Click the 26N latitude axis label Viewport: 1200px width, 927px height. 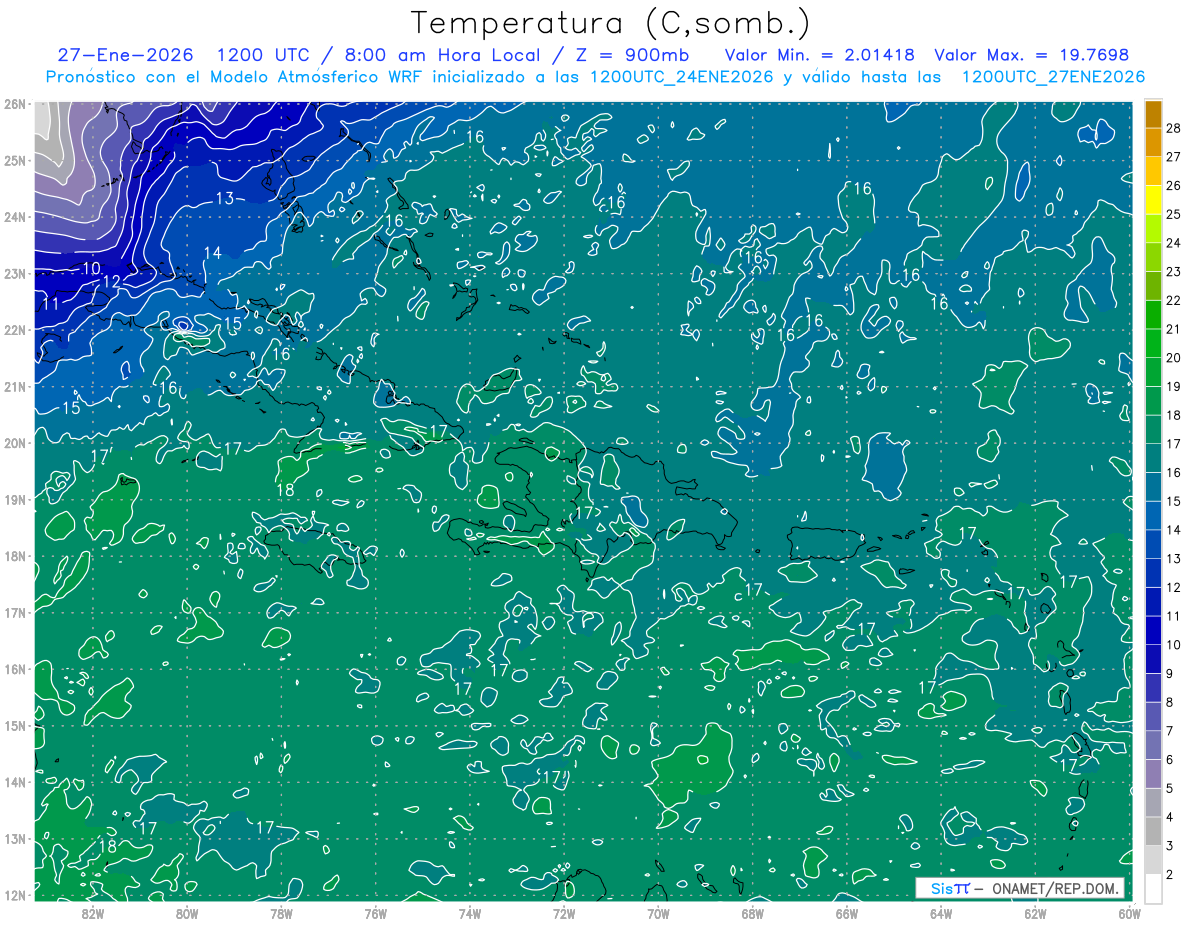[x=14, y=103]
